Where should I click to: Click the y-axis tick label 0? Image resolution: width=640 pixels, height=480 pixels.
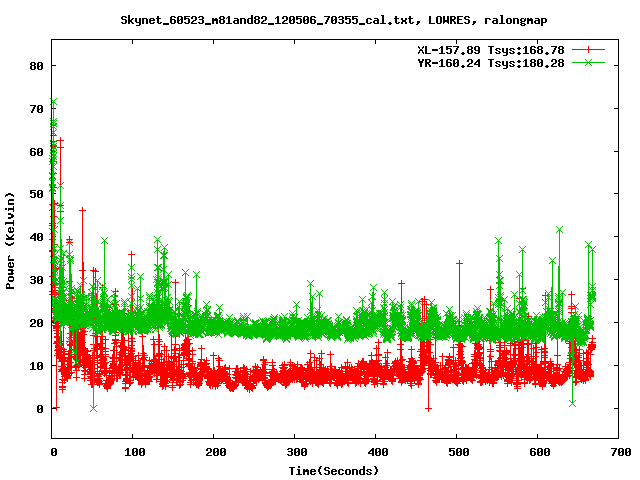40,409
